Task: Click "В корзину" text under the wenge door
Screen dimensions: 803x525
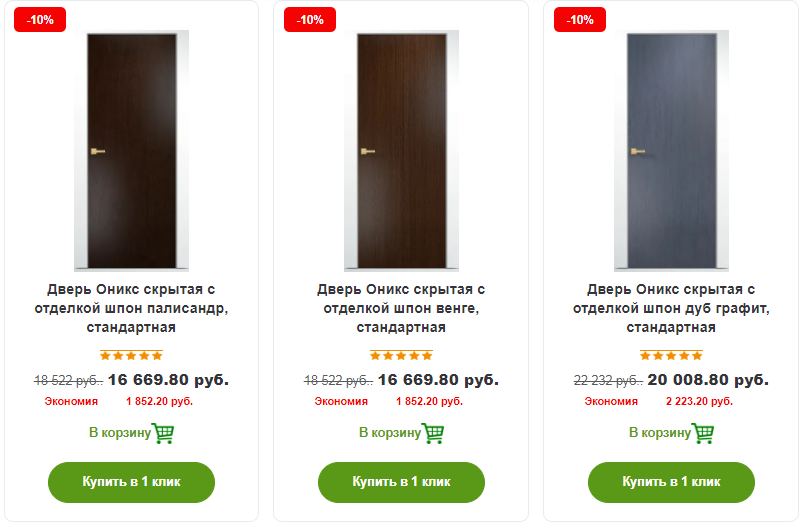Action: coord(390,433)
